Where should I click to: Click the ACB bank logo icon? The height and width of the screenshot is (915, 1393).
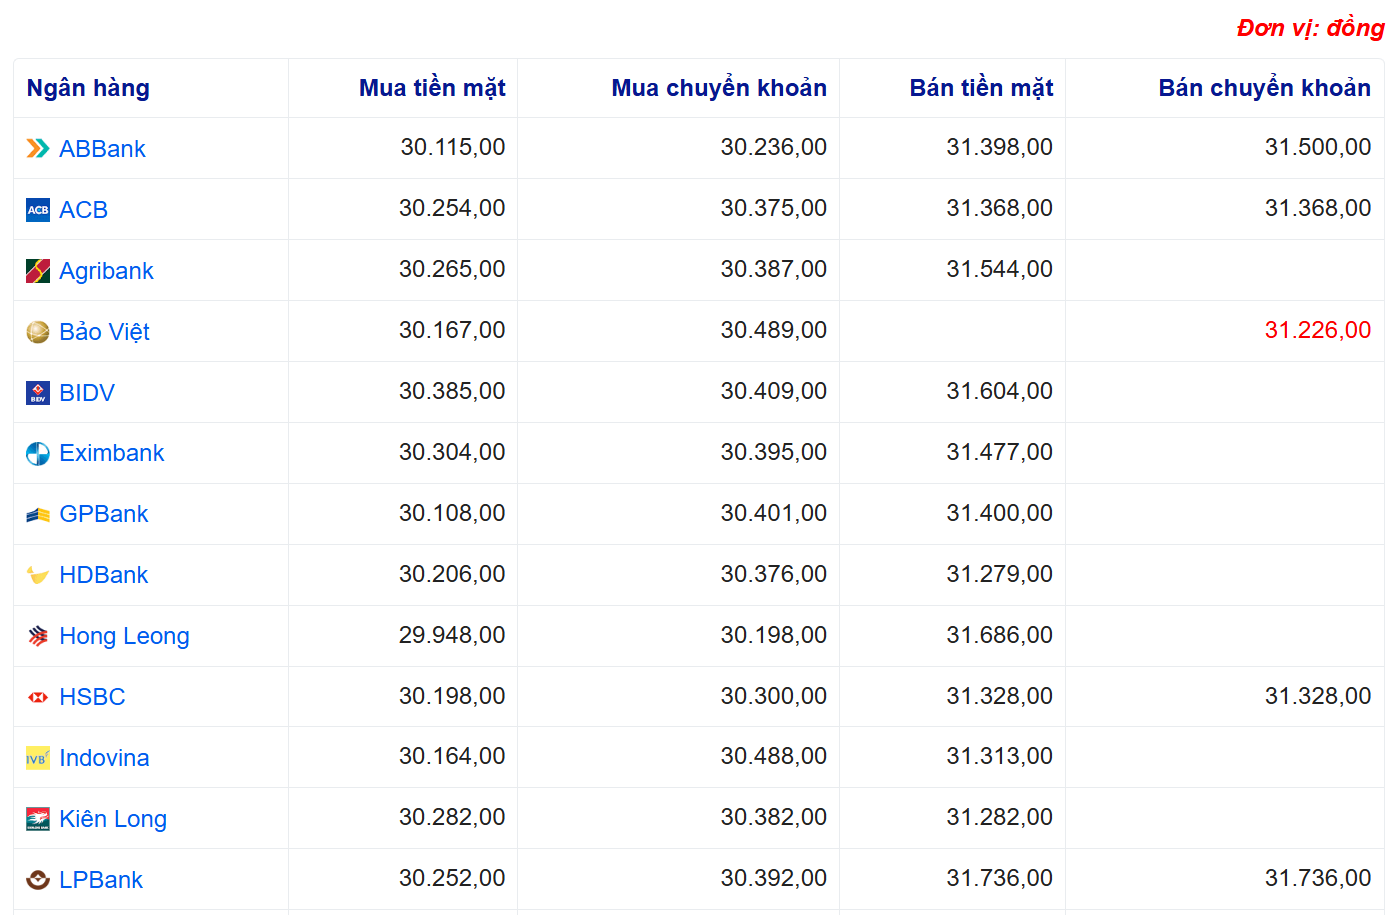click(x=37, y=210)
